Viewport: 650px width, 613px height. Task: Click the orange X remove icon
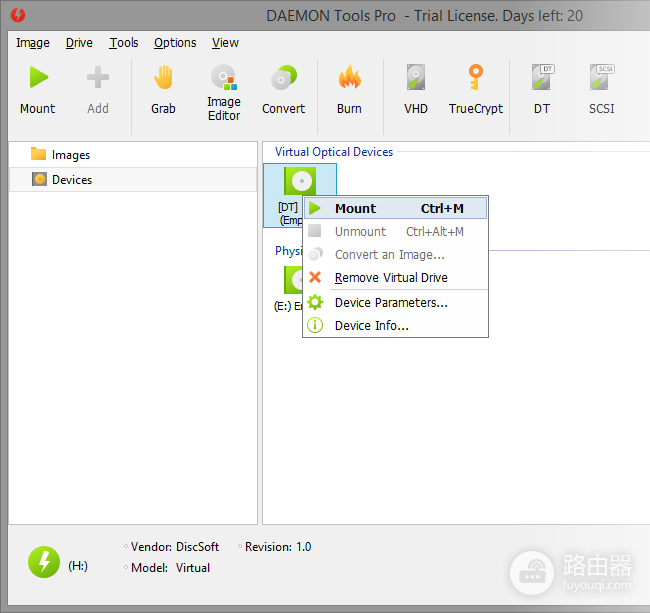click(315, 277)
